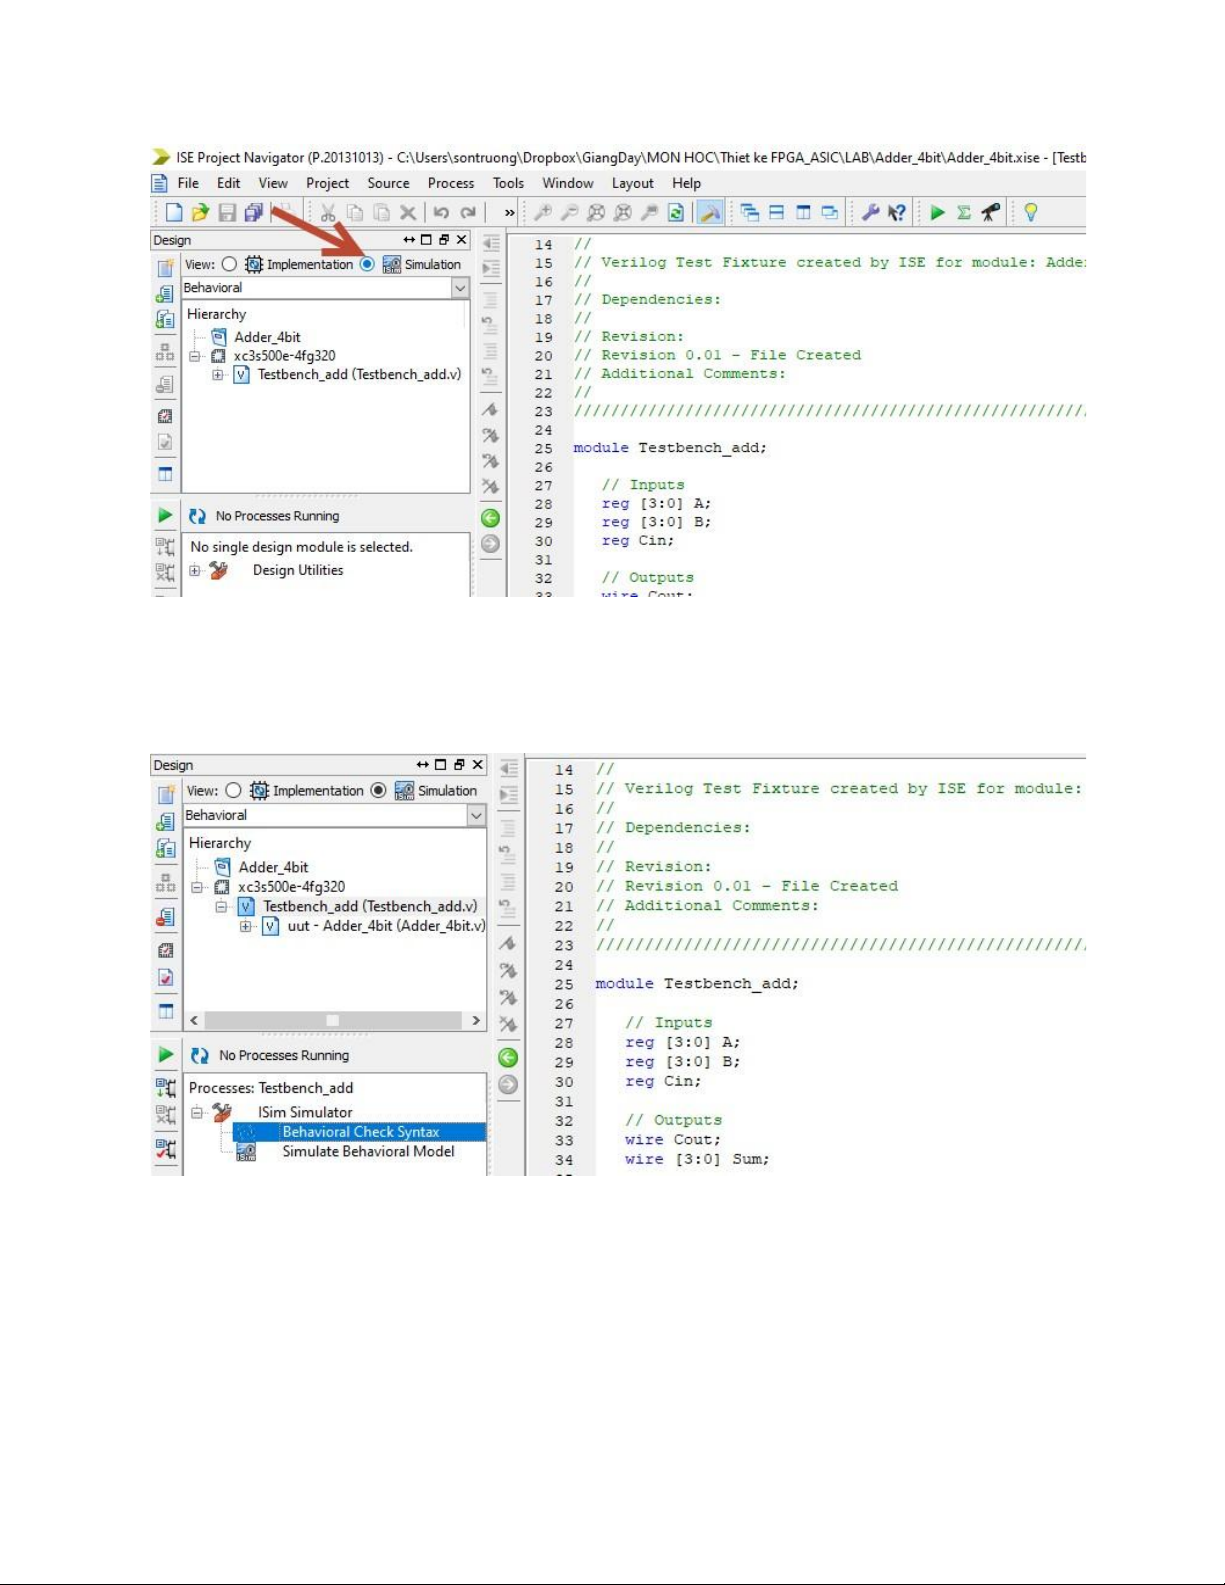Click scroll-right arrow of lower Hierarchy scrollbar
This screenshot has width=1225, height=1585.
click(476, 1020)
